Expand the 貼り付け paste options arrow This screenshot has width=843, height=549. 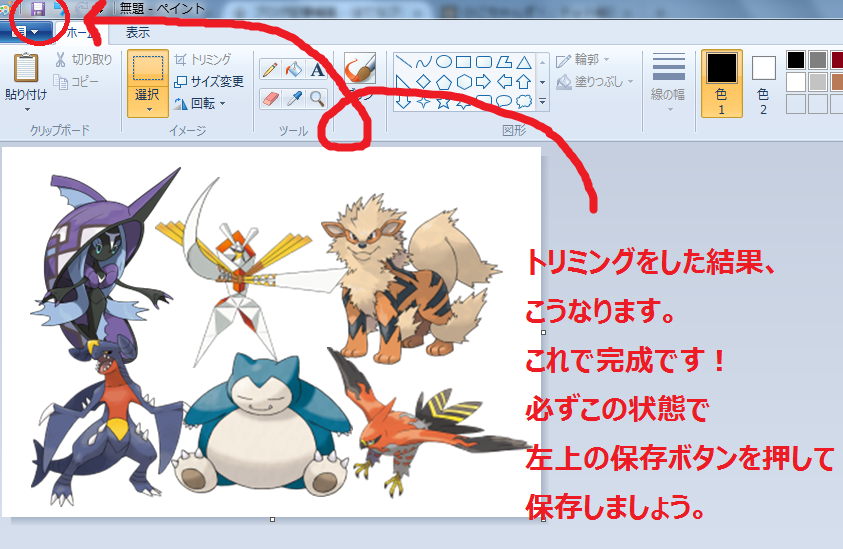click(x=26, y=109)
